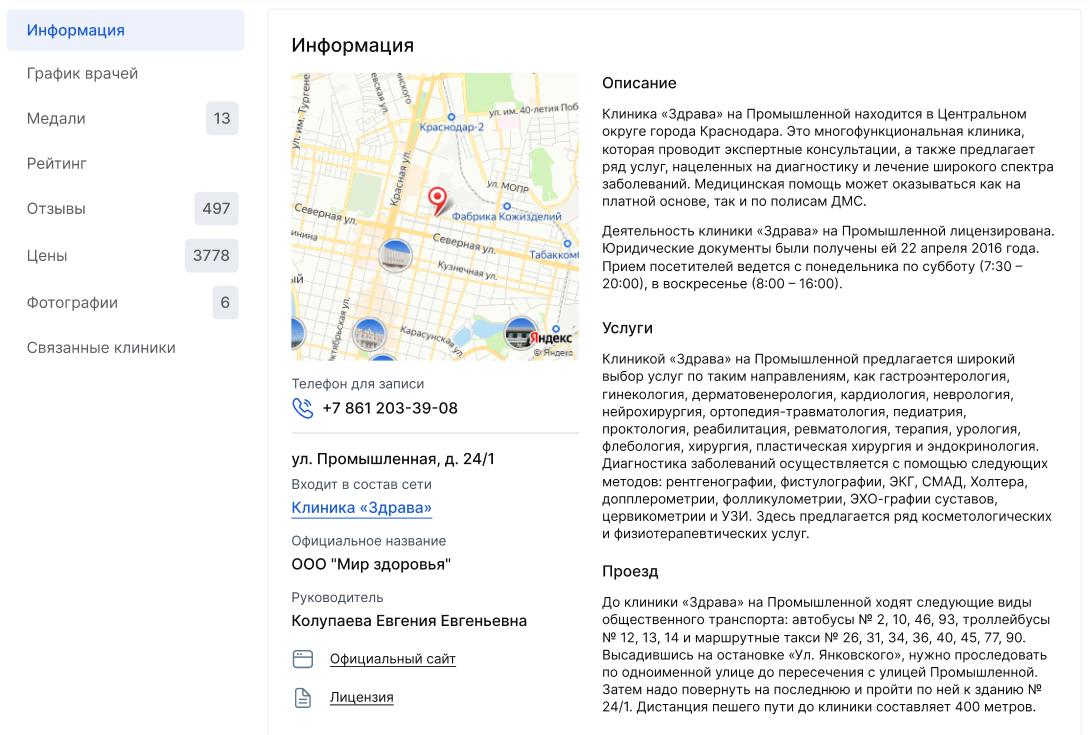Click the Яндекс logo on the map
The image size is (1090, 735).
pos(551,338)
